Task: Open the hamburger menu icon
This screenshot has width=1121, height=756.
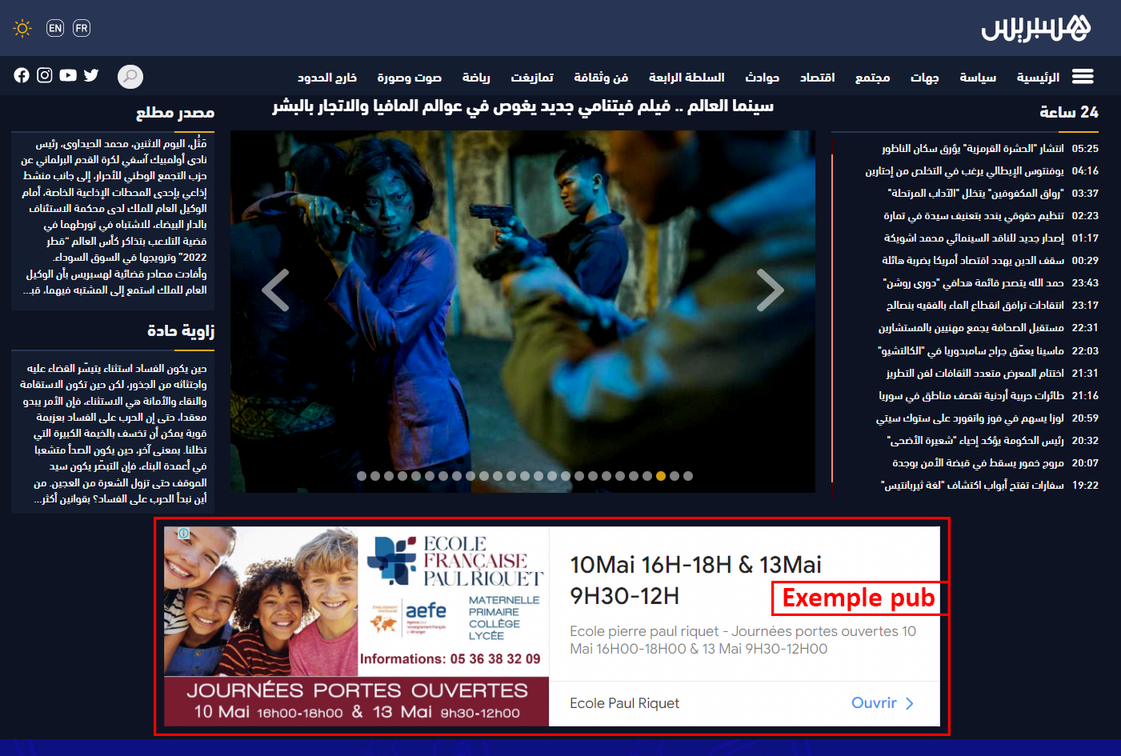Action: pyautogui.click(x=1082, y=77)
